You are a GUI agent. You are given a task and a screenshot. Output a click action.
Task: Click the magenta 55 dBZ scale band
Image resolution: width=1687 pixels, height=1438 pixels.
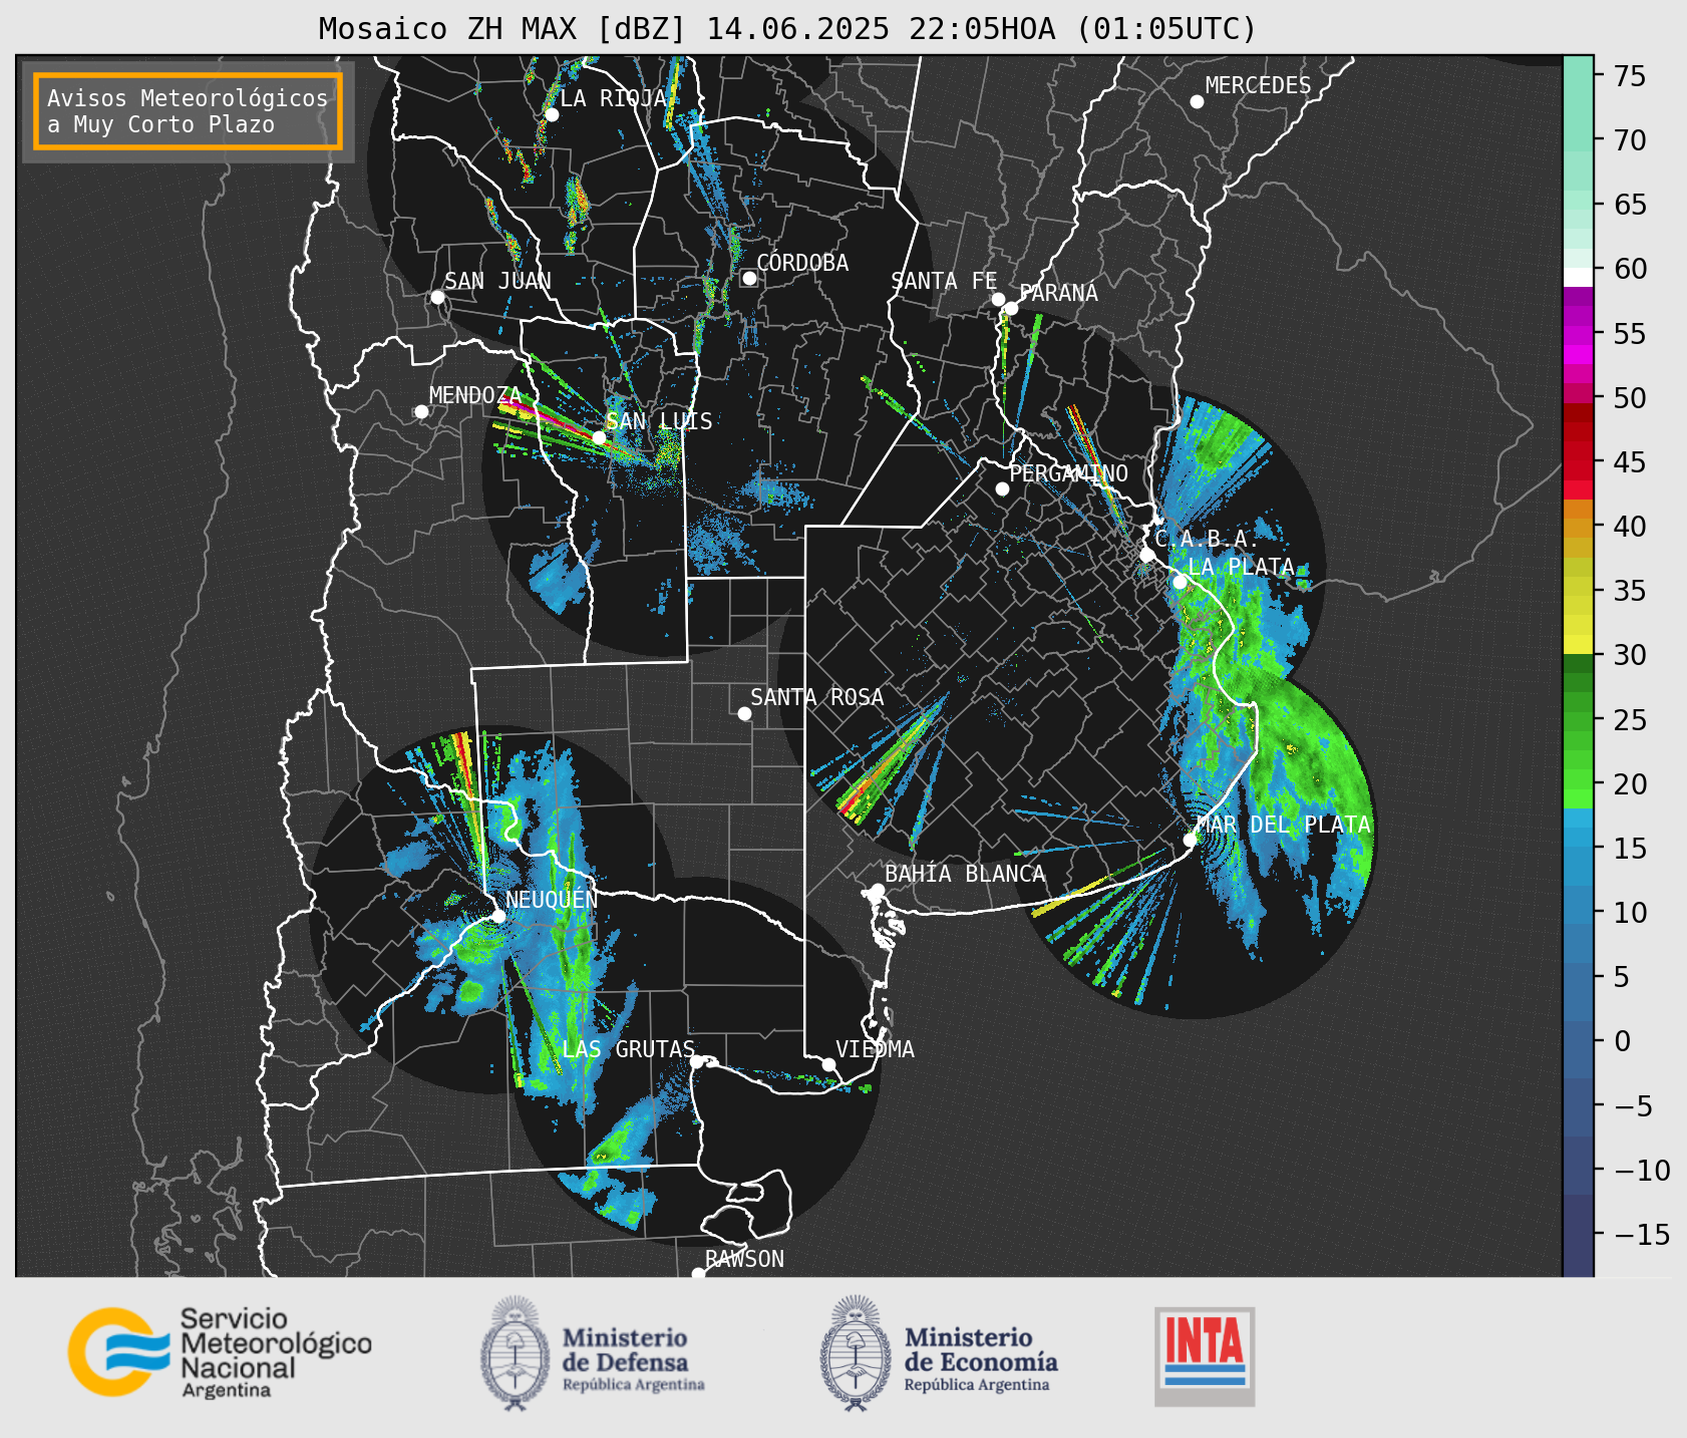1578,334
